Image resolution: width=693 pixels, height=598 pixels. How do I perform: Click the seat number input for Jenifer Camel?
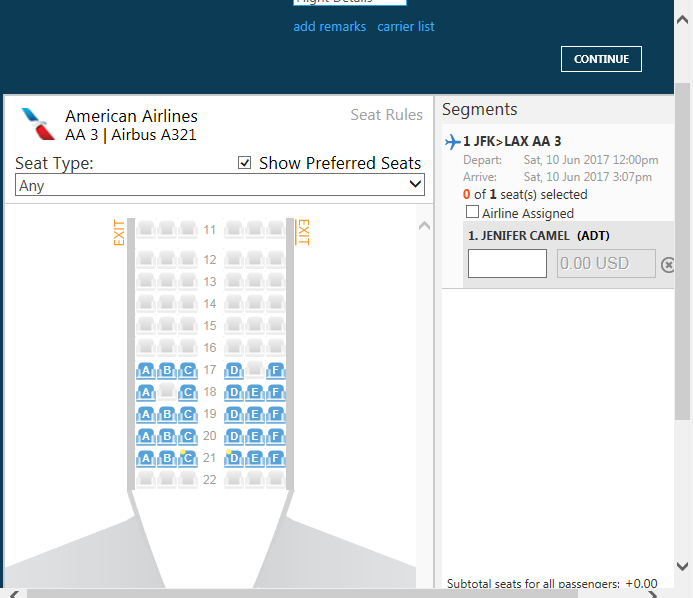(x=507, y=264)
